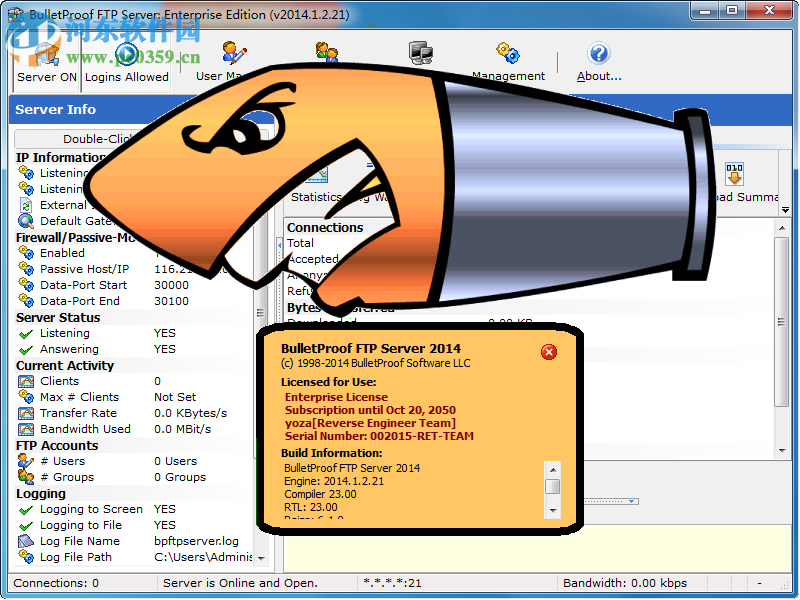Click the Server ON toolbar icon
The height and width of the screenshot is (600, 800).
click(x=45, y=55)
